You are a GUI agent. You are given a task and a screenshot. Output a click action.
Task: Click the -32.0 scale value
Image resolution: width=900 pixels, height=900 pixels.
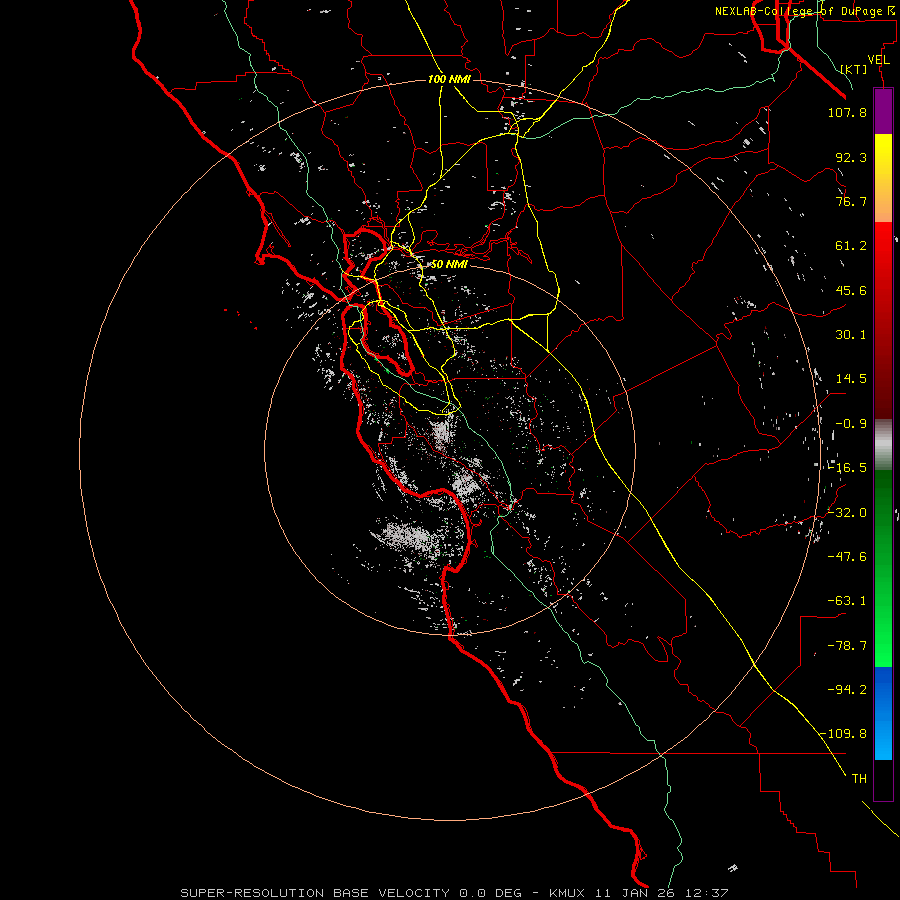(847, 513)
